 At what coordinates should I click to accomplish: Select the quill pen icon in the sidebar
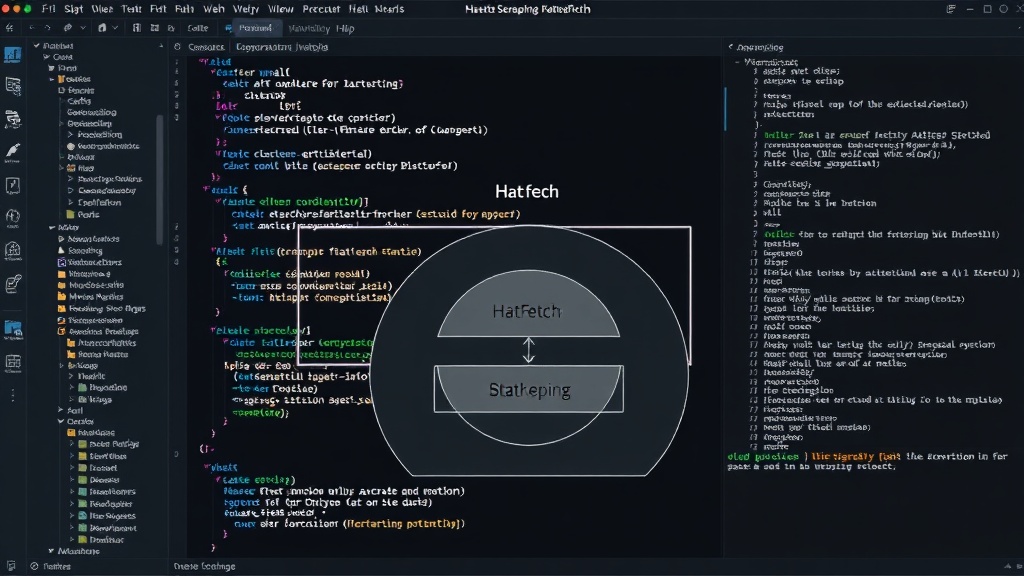[12, 152]
